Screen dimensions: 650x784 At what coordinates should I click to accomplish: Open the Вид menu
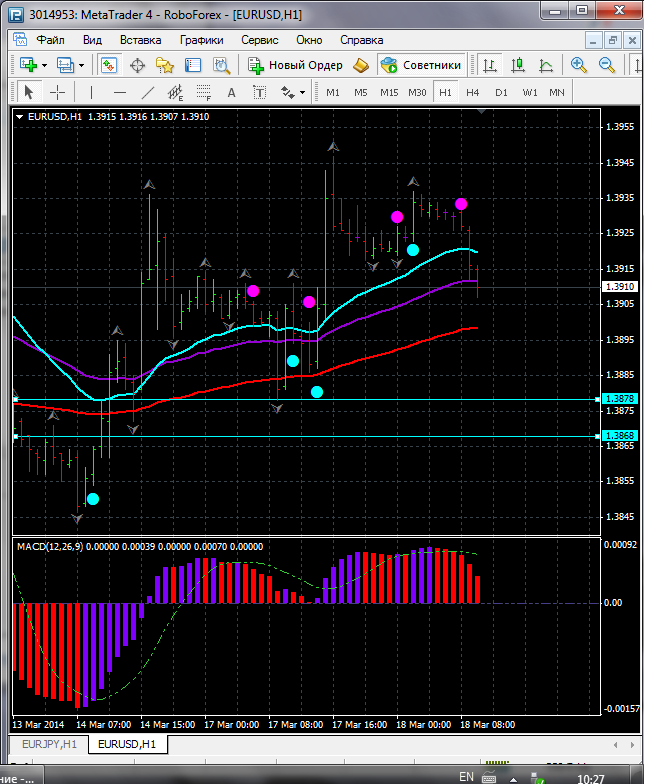pyautogui.click(x=92, y=40)
